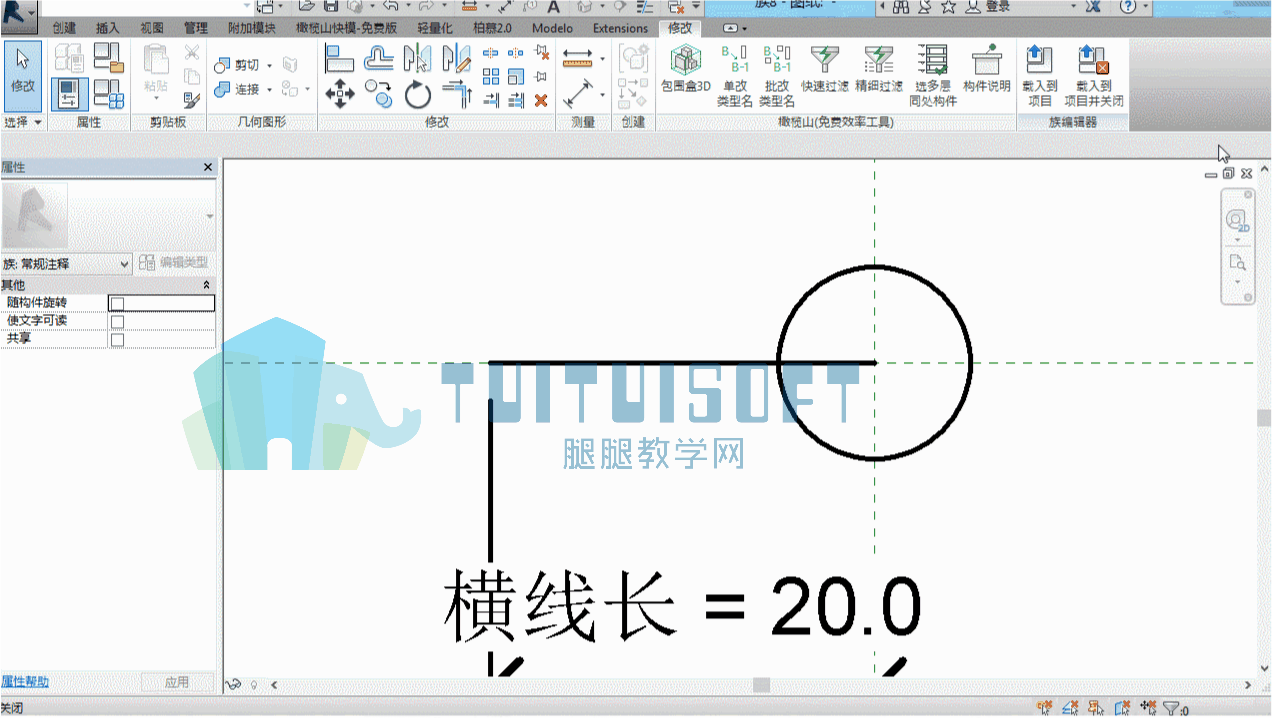
Task: Click the Measure Between Two References tool
Action: 578,95
